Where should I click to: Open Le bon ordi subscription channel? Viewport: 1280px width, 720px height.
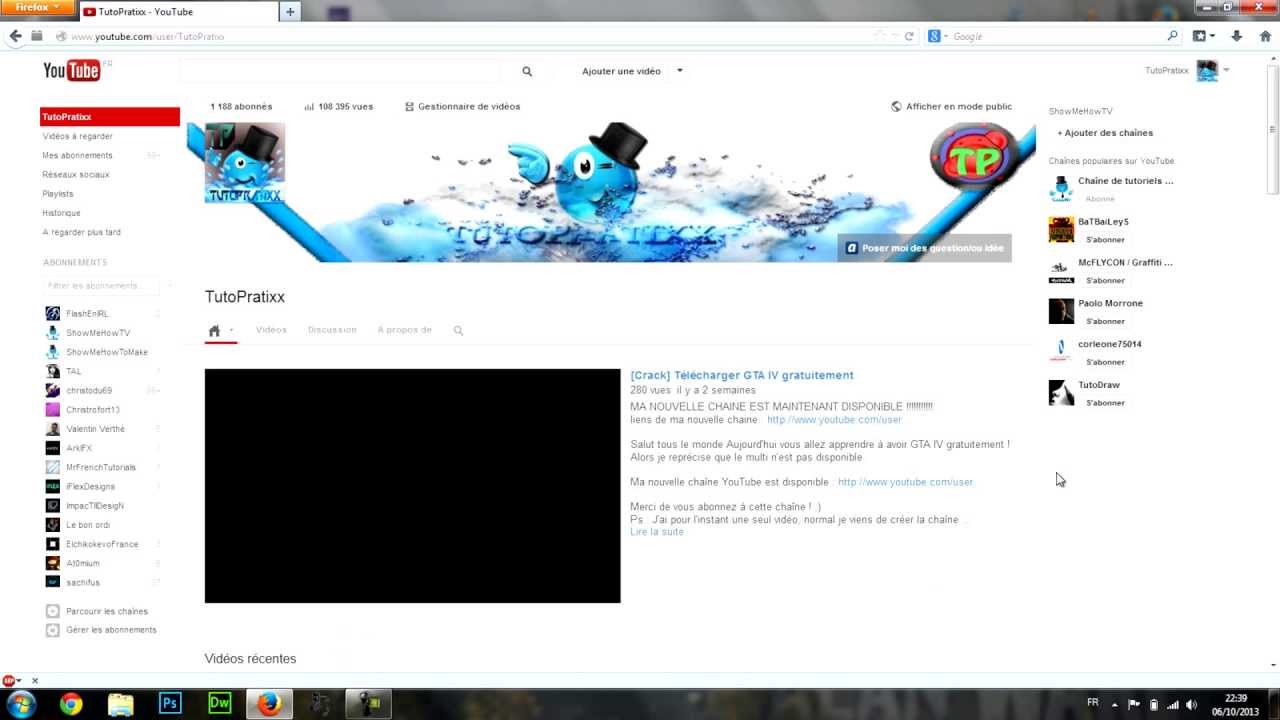point(88,525)
